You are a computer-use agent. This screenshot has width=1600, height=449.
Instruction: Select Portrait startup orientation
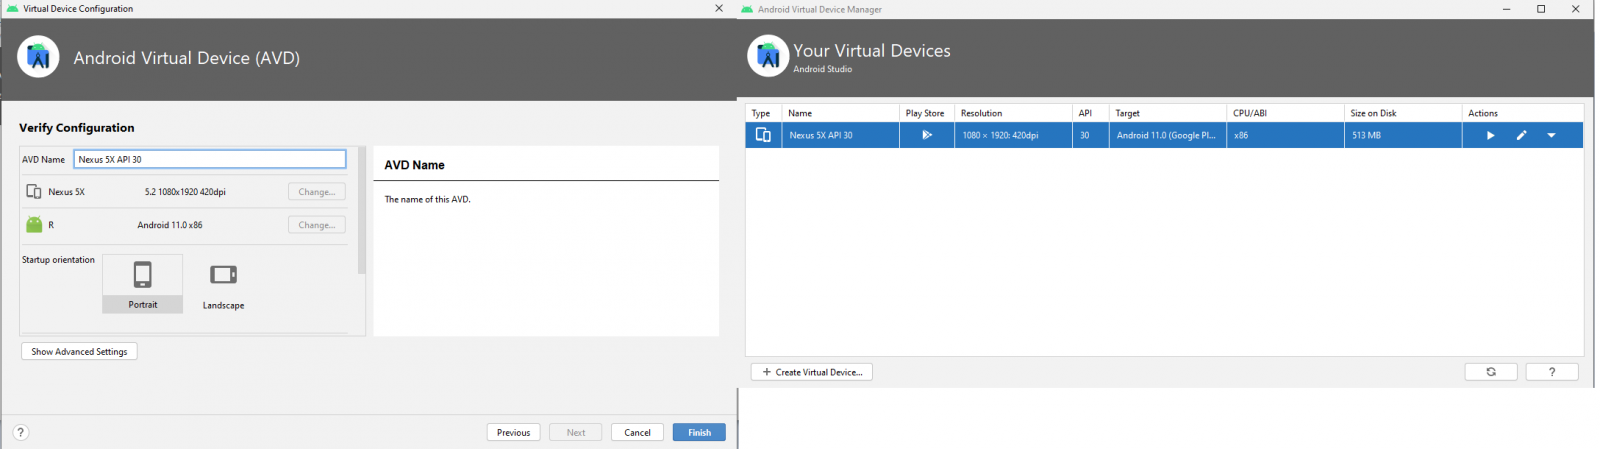pyautogui.click(x=143, y=284)
